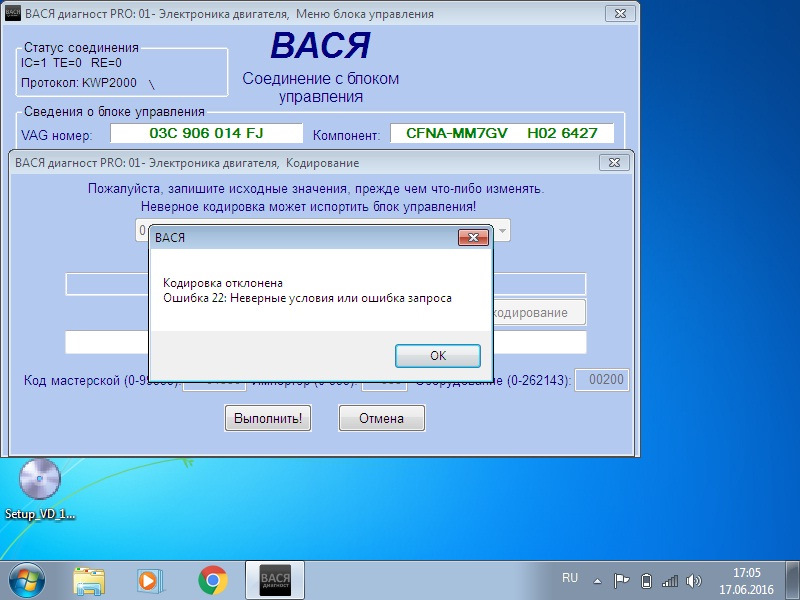This screenshot has height=600, width=800.
Task: Launch Windows Media Player from the taskbar
Action: [x=150, y=581]
